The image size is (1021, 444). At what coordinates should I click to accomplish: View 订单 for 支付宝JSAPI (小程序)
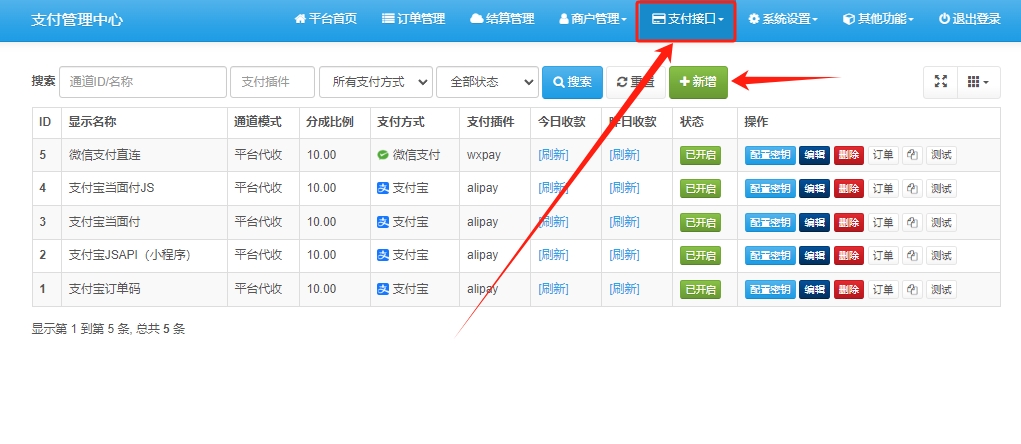pos(884,256)
